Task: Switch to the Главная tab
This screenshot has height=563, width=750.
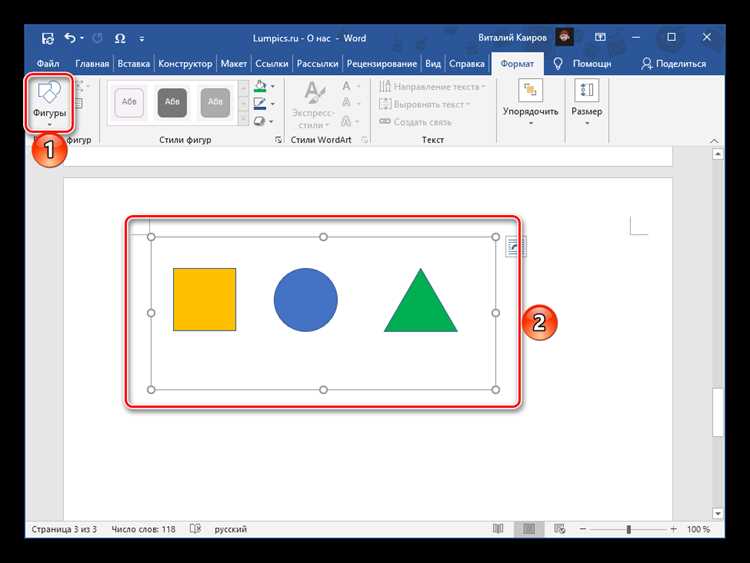Action: pos(92,63)
